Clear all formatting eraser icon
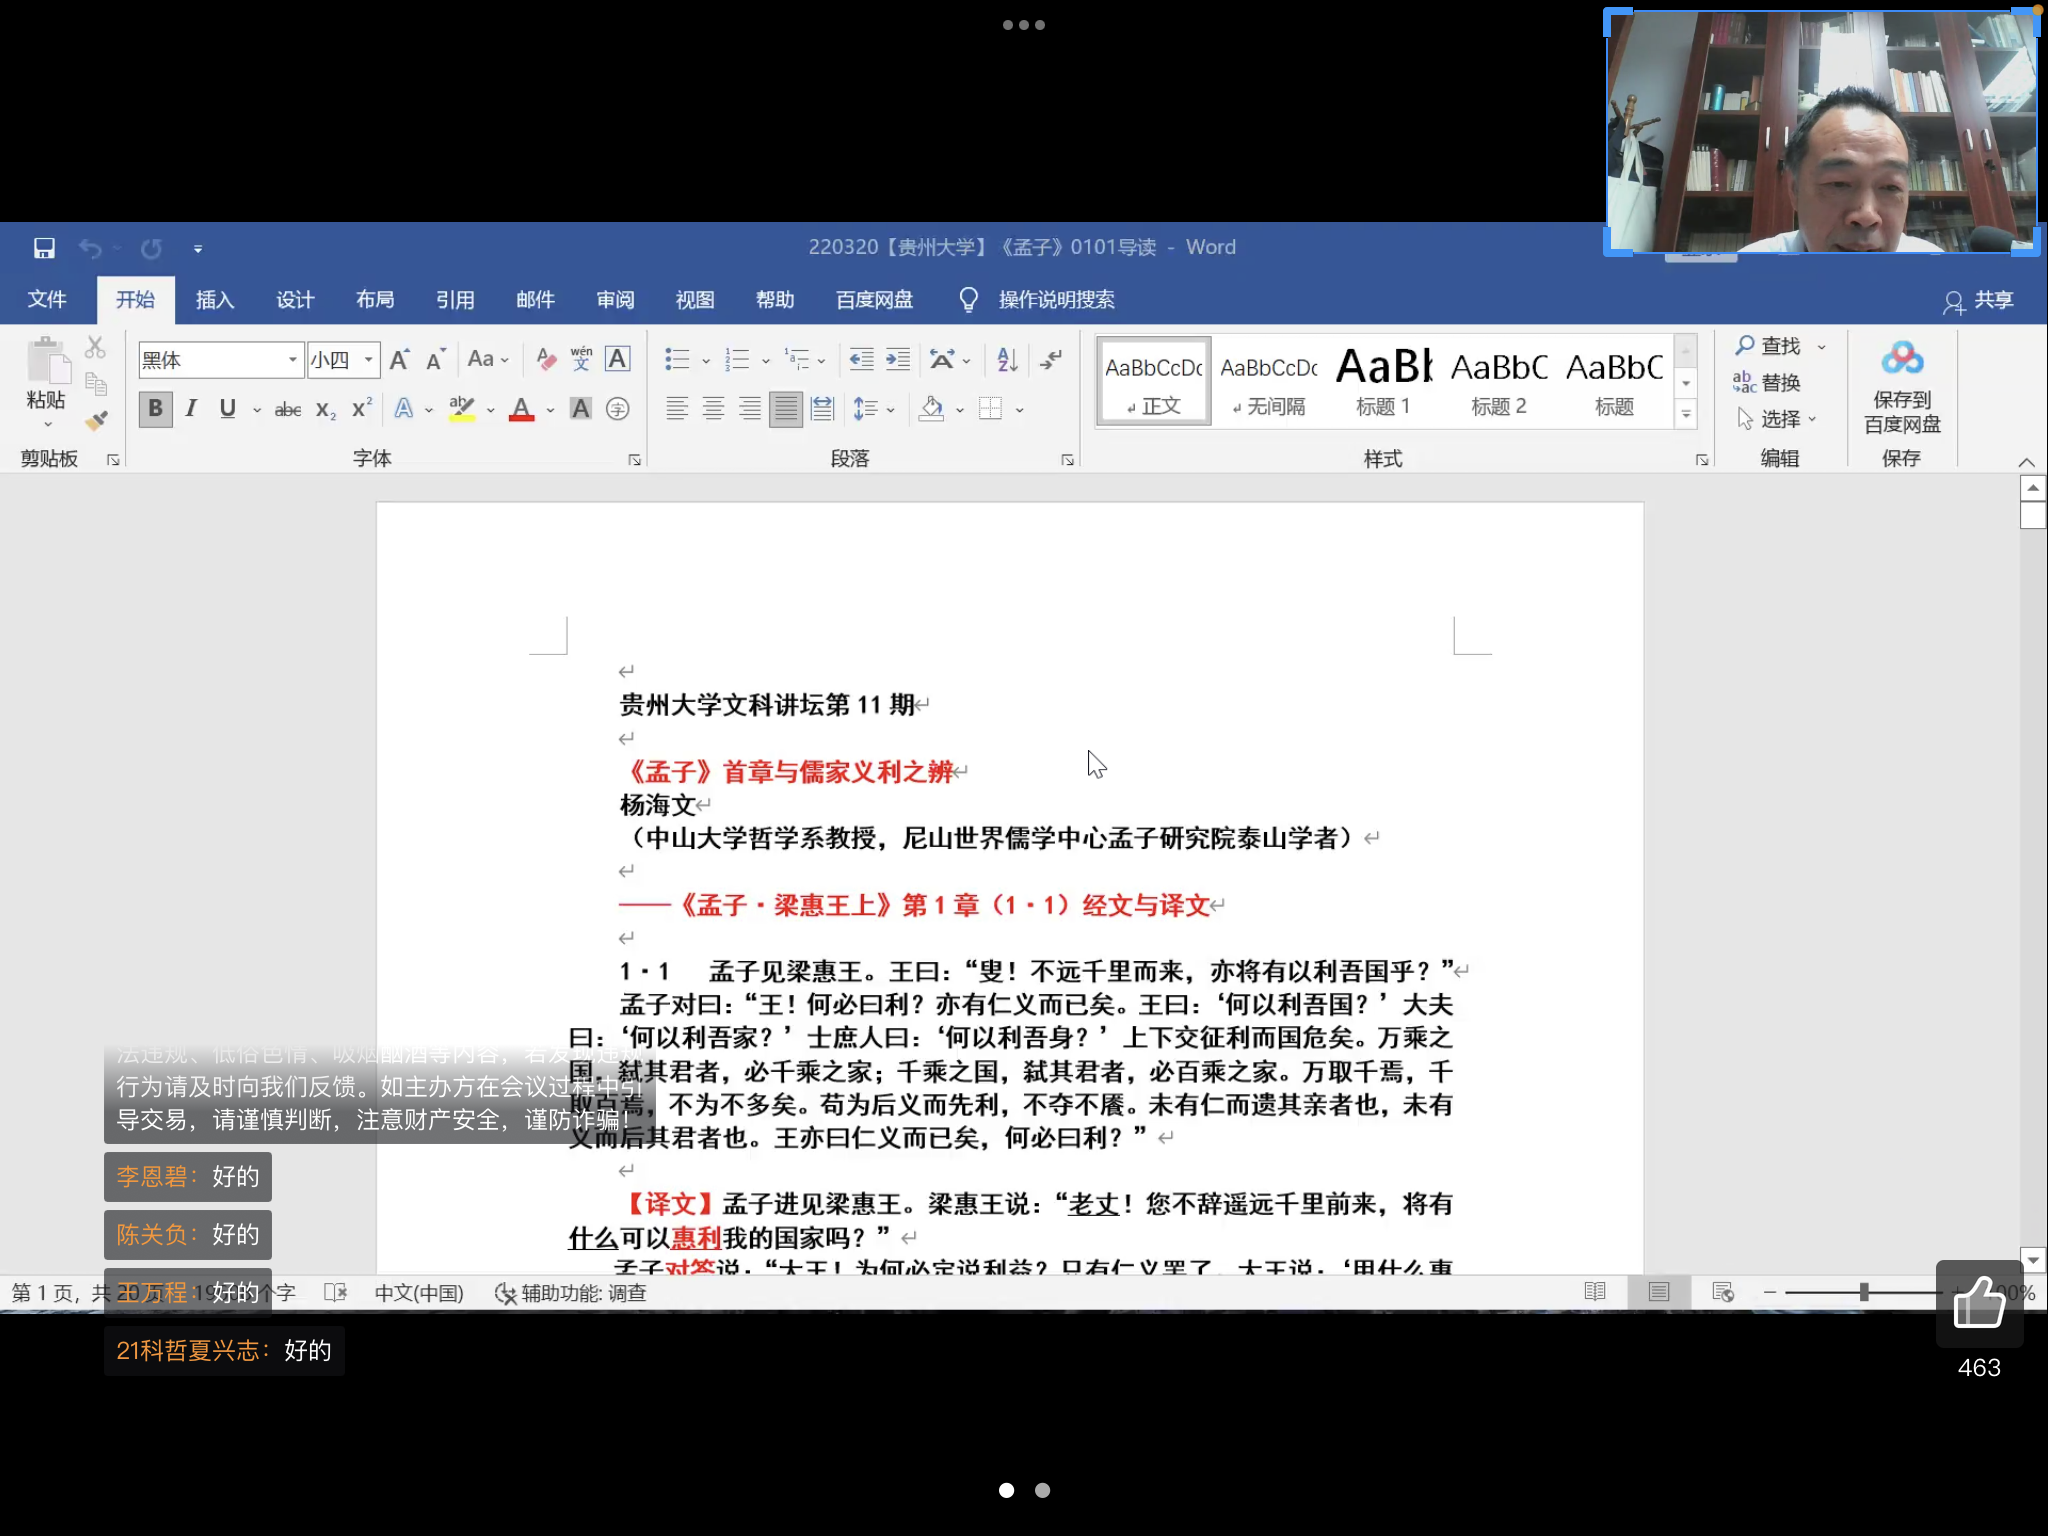The image size is (2048, 1536). (546, 359)
